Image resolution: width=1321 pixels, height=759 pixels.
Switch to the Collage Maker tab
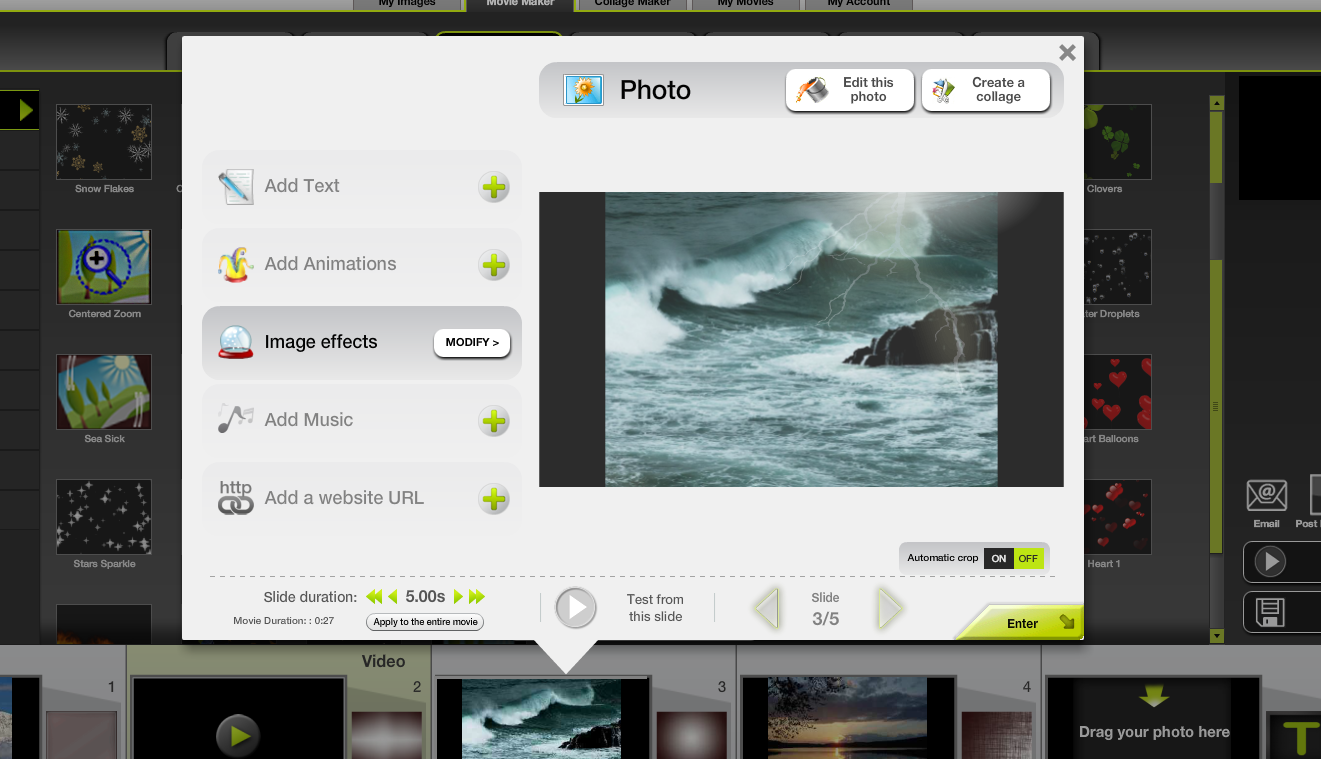(632, 4)
